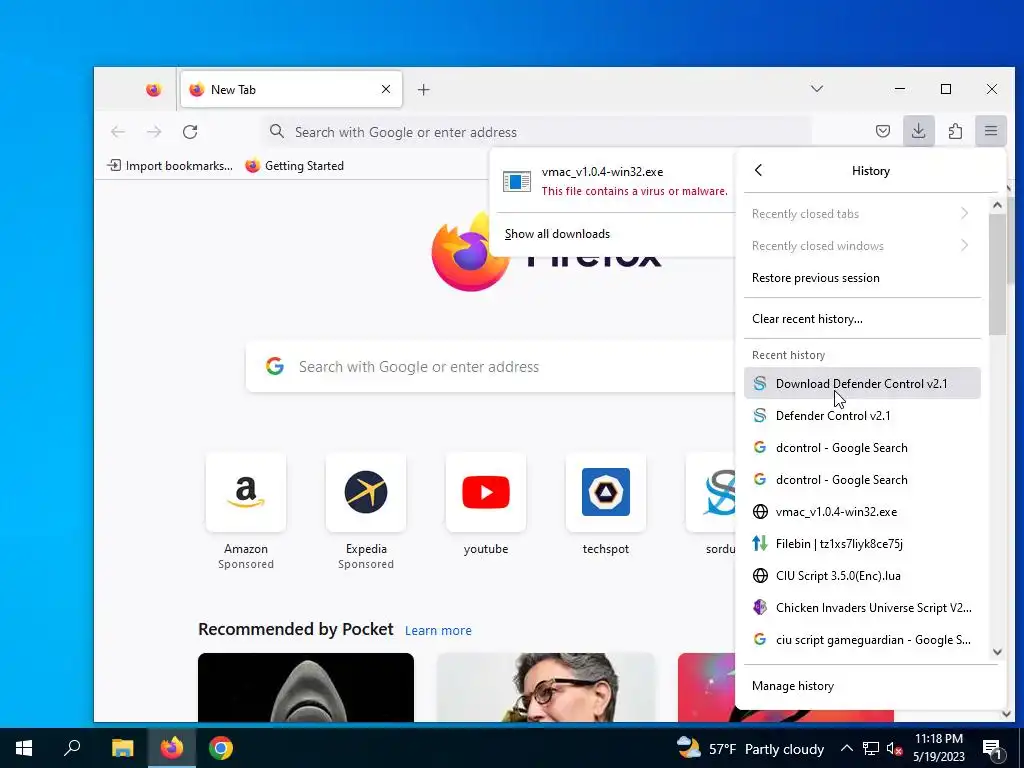This screenshot has height=768, width=1024.
Task: Launch Chrome from taskbar
Action: [x=221, y=748]
